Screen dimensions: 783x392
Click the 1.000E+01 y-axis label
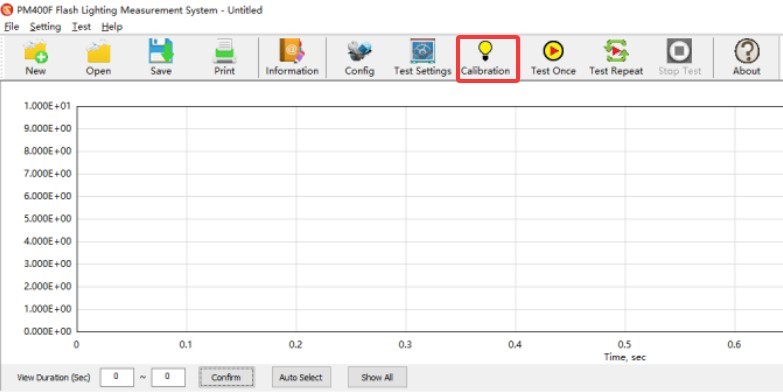point(47,106)
